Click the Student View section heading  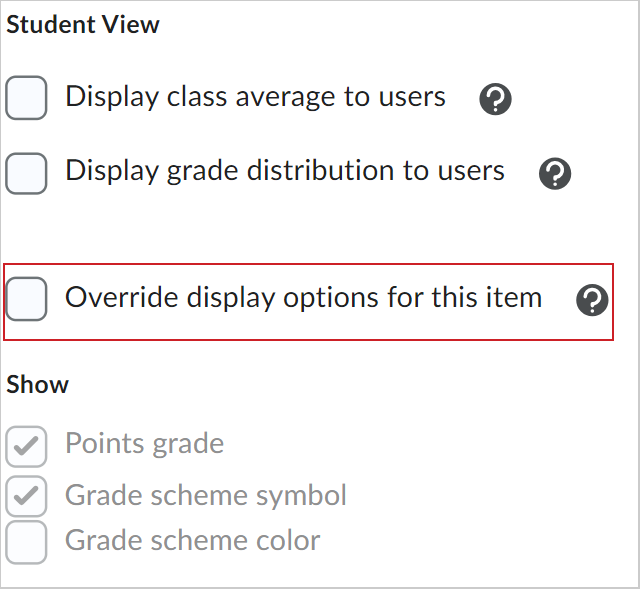[83, 25]
